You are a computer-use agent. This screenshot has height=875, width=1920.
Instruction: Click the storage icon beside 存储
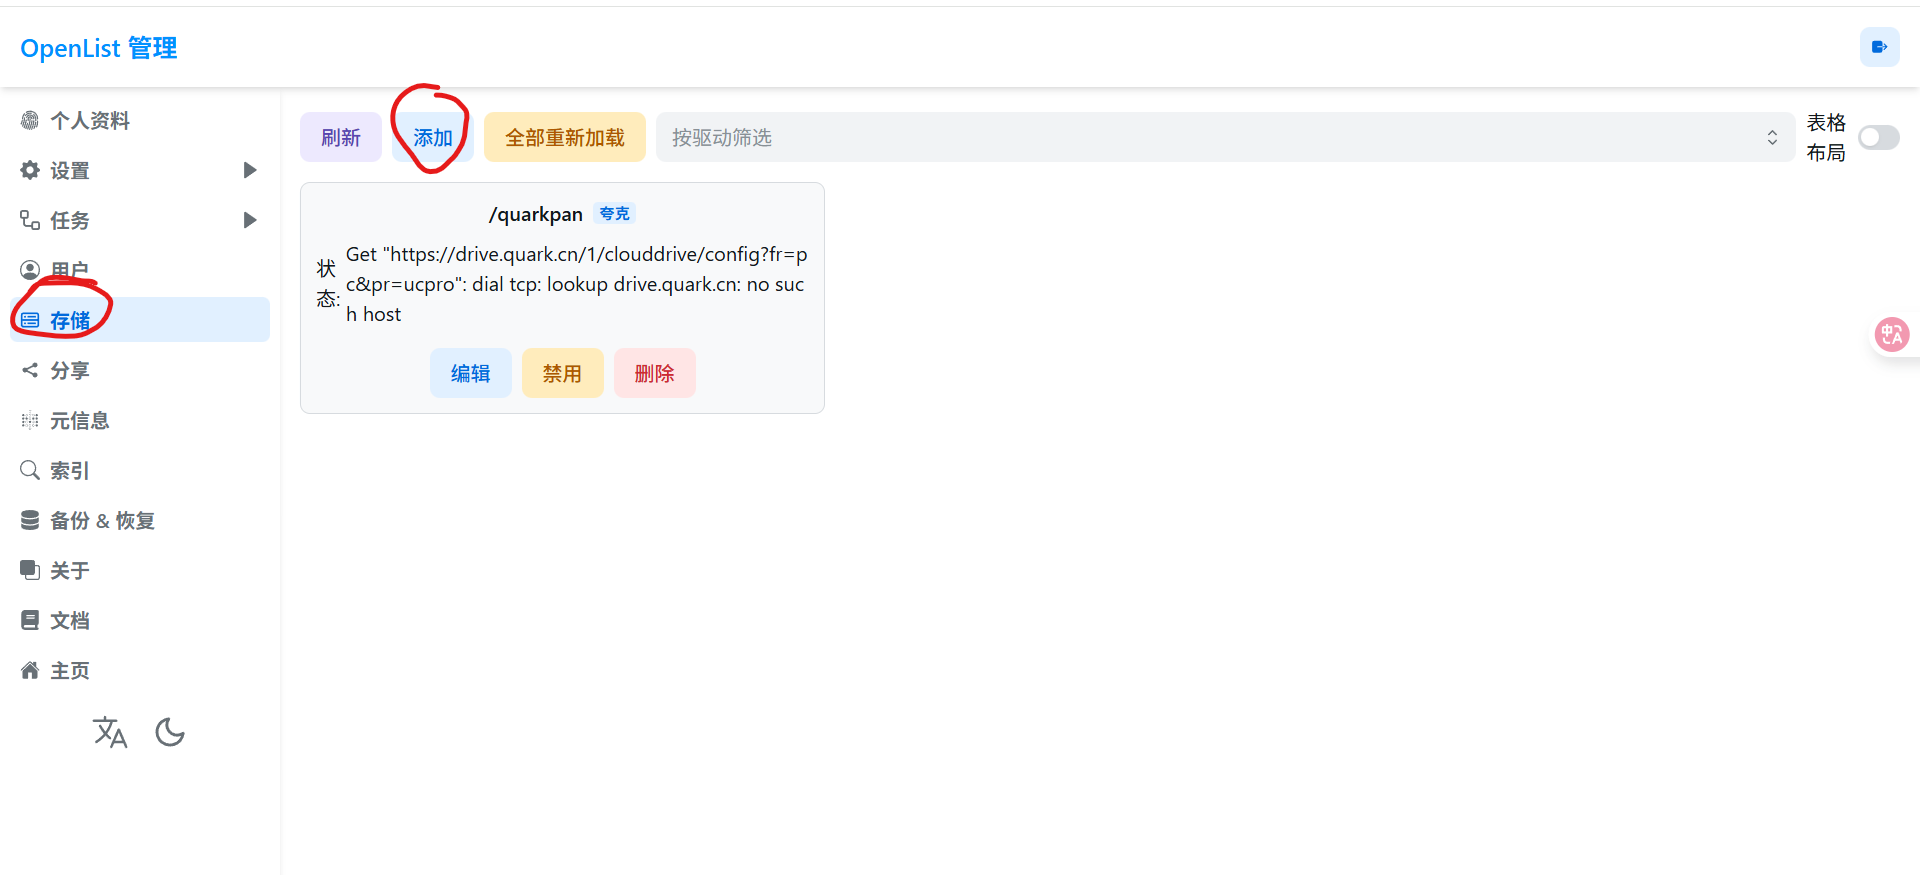pos(30,320)
